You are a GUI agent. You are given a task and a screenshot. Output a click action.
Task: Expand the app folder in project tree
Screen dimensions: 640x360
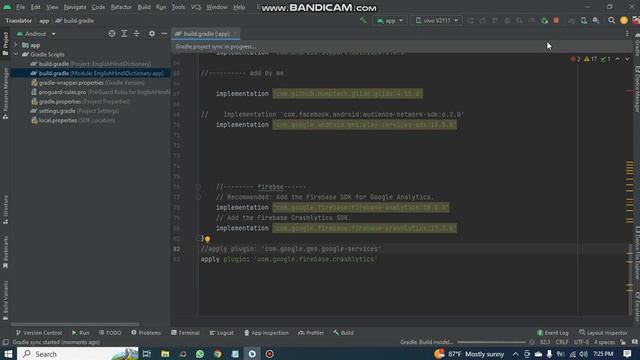point(16,45)
